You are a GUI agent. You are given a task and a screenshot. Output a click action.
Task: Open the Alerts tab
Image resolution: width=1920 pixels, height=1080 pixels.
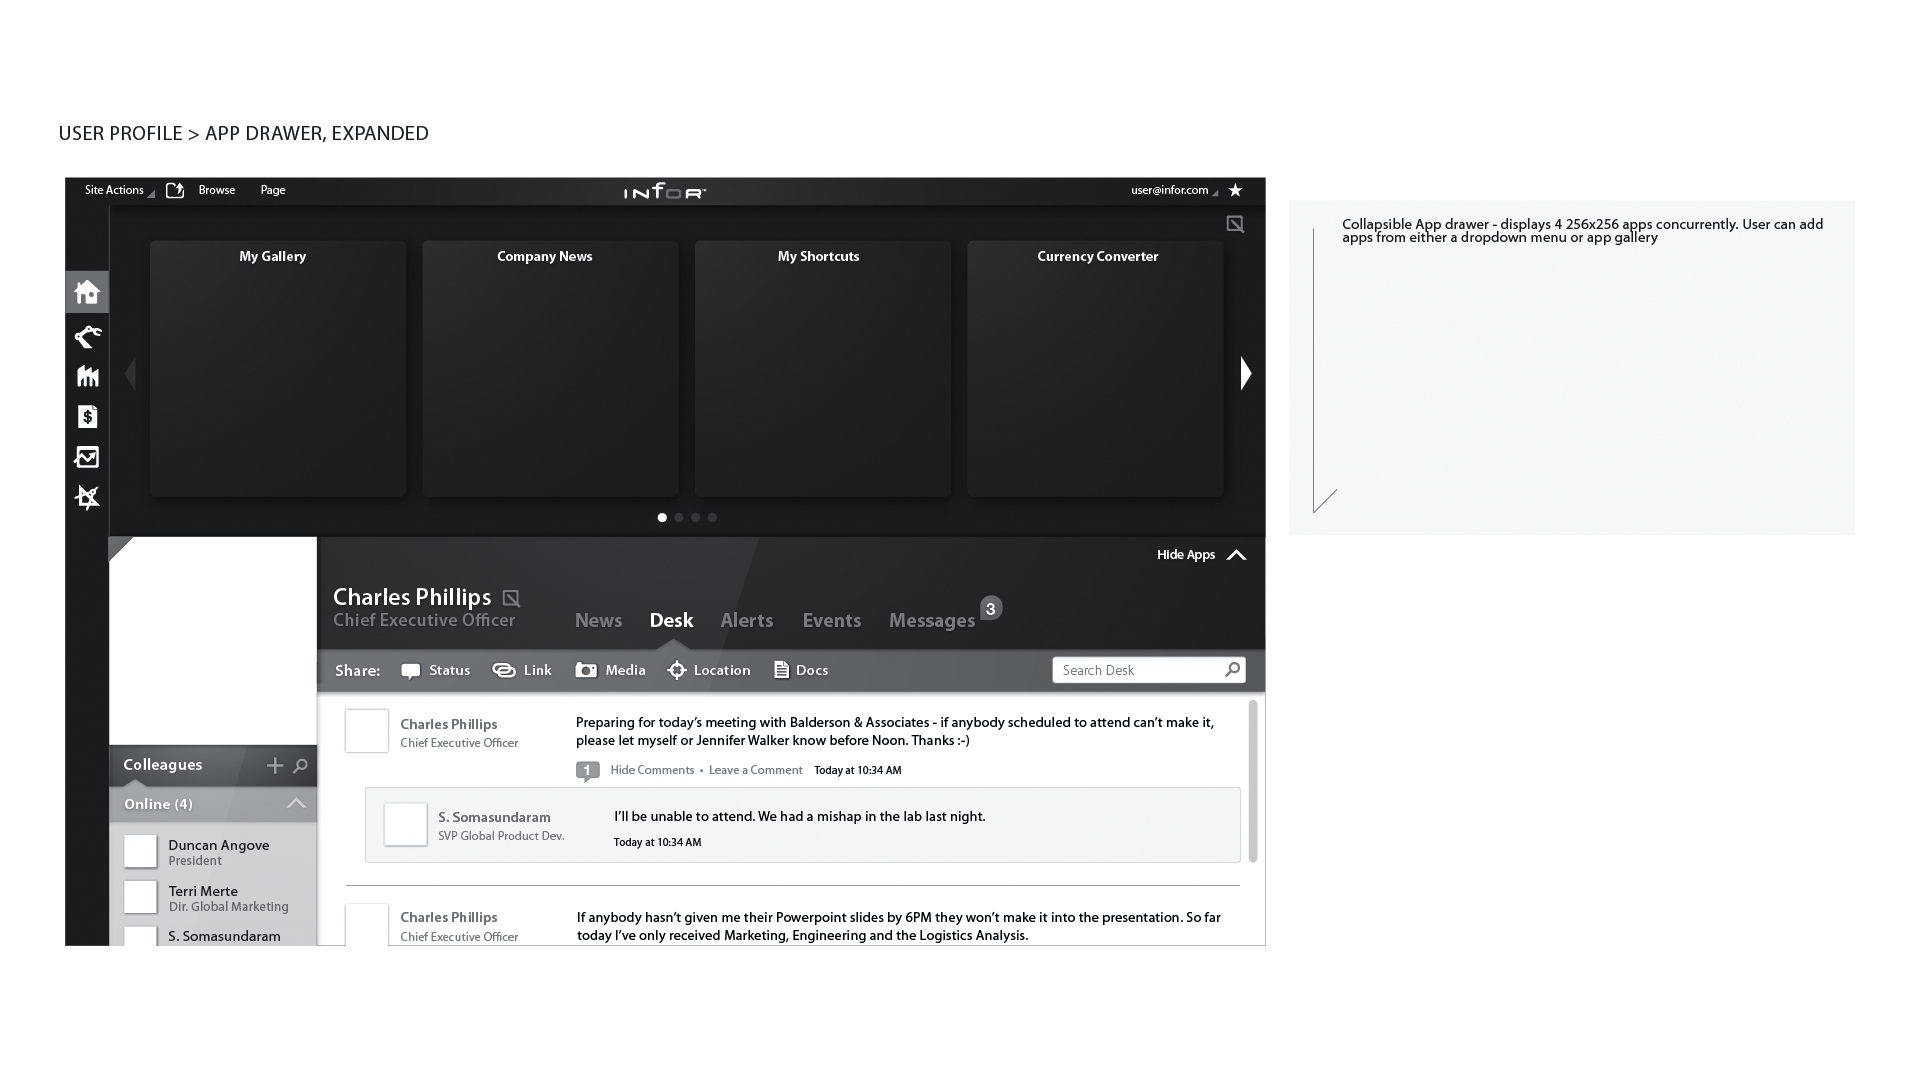coord(746,620)
